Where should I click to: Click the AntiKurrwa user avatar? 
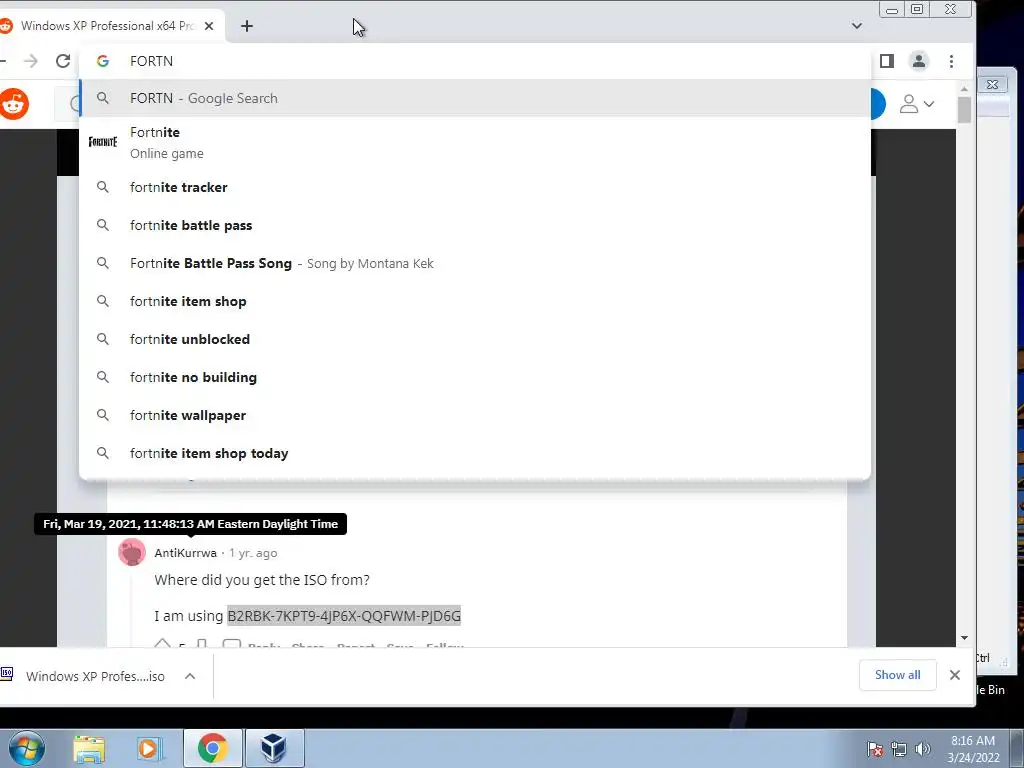[132, 552]
